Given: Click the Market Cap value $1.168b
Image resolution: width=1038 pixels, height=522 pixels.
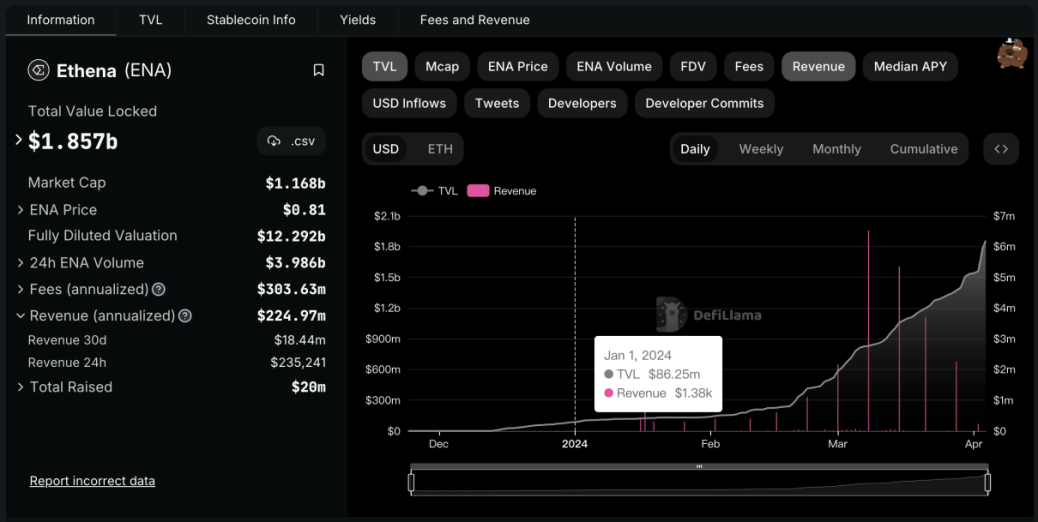Looking at the screenshot, I should point(295,183).
